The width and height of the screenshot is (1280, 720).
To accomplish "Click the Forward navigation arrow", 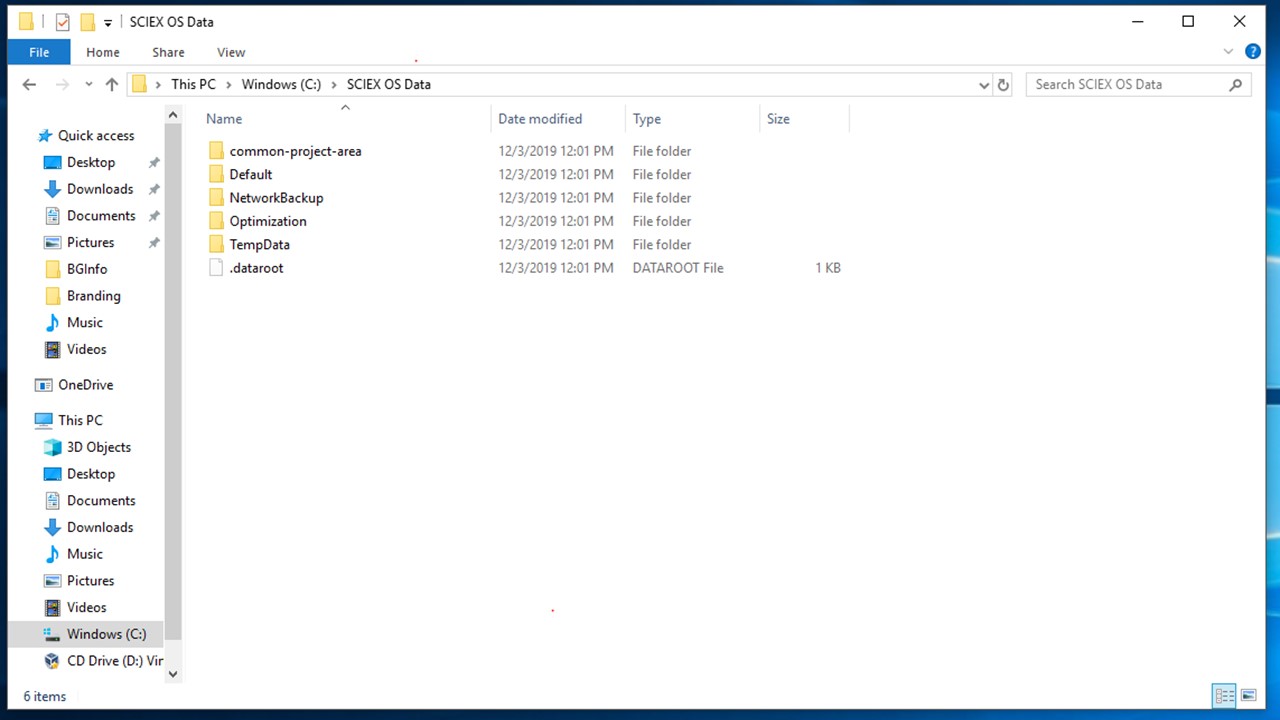I will point(63,85).
